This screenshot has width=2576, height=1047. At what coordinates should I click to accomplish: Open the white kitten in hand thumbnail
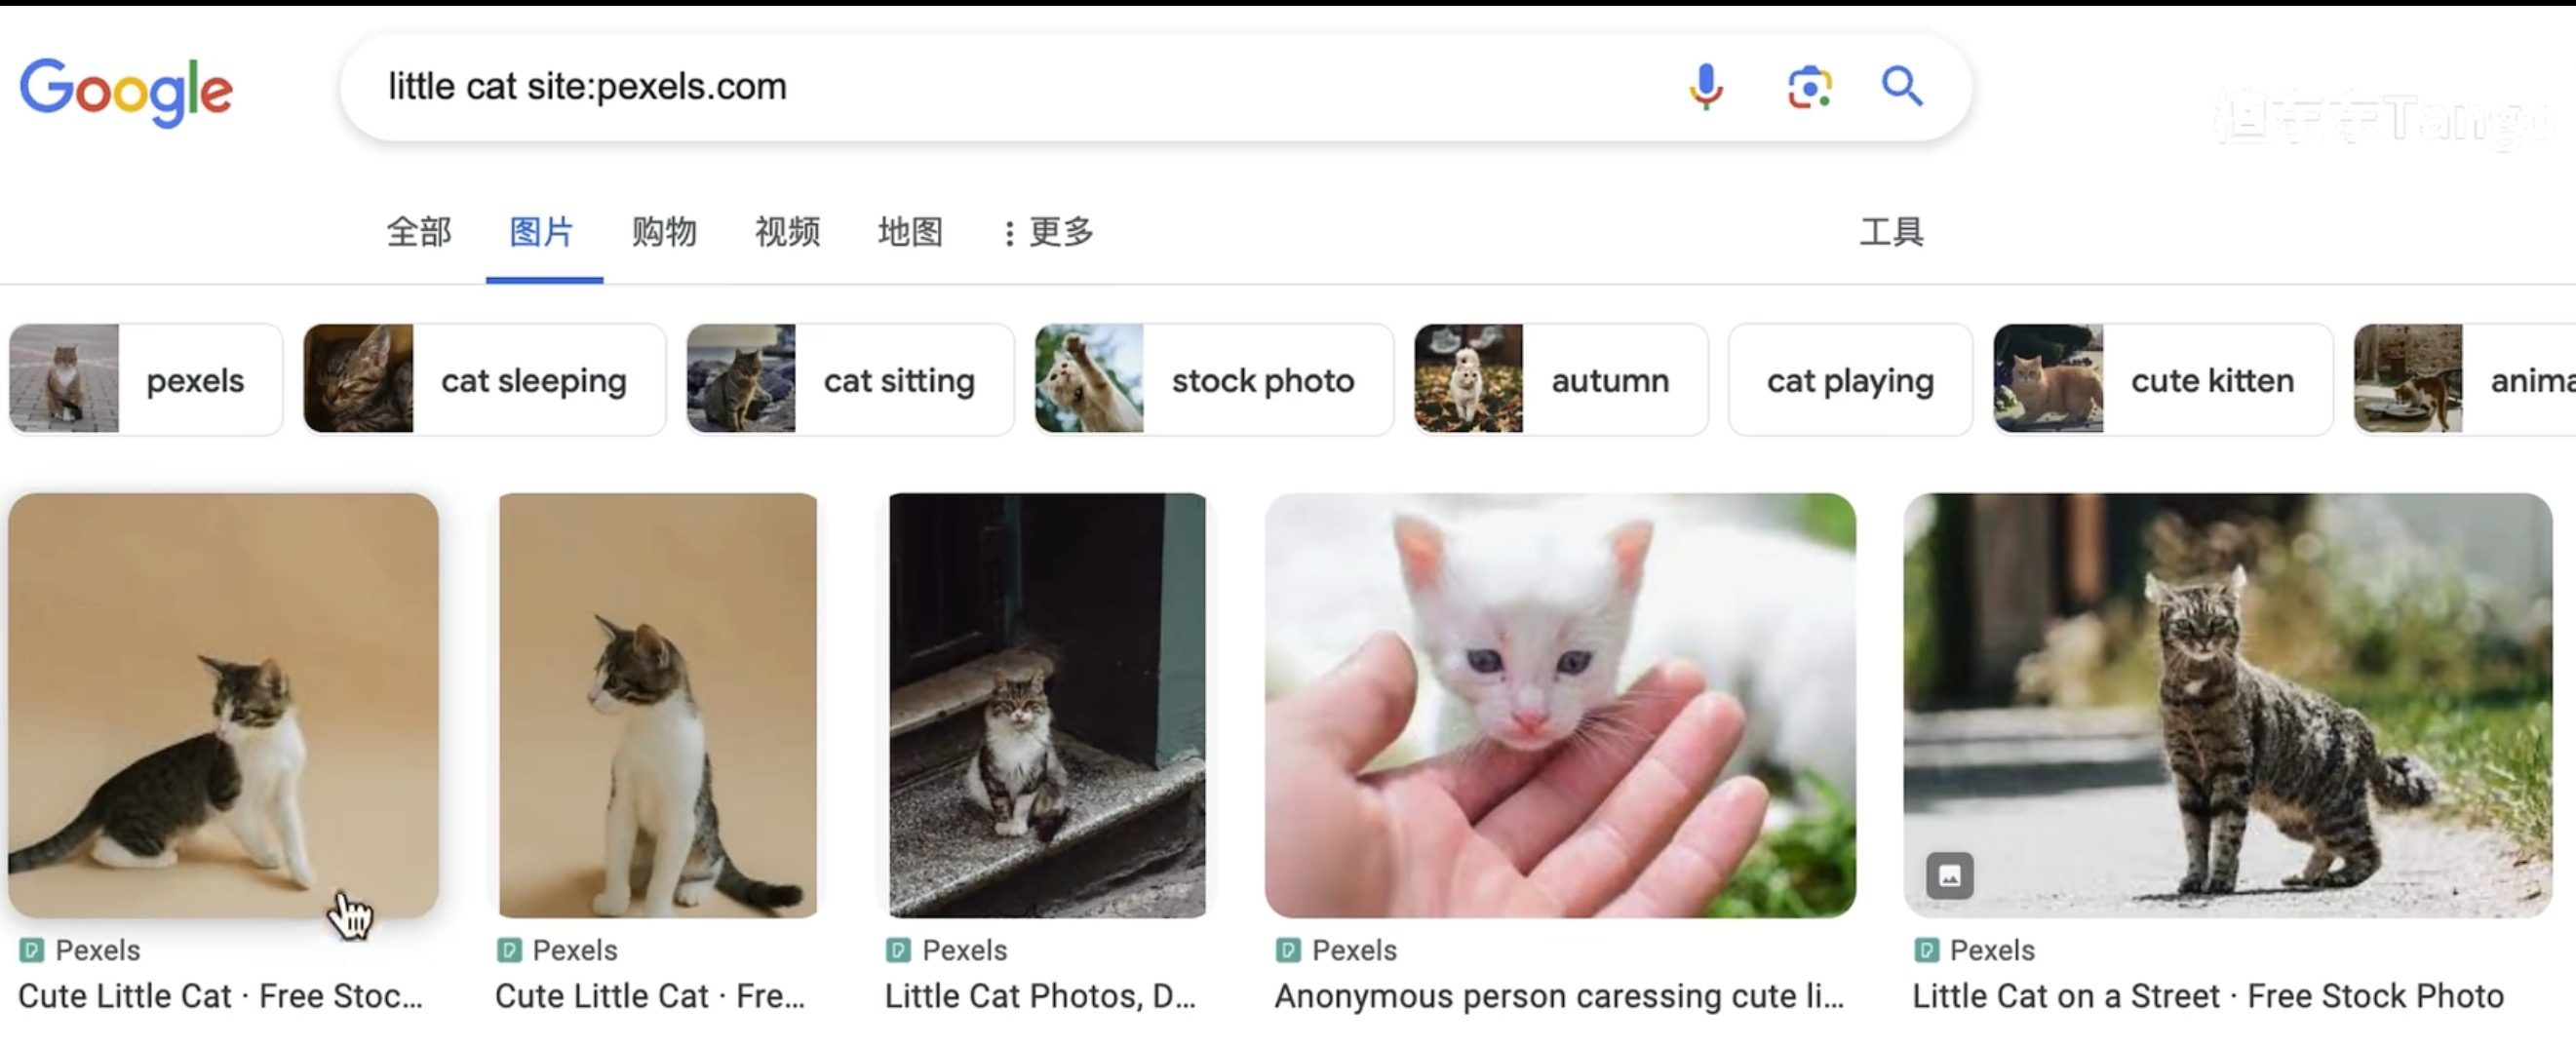point(1560,705)
